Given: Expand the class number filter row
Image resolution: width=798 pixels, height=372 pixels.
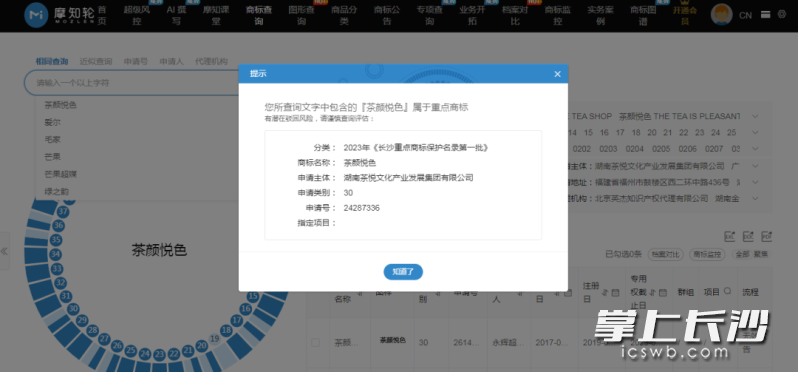Looking at the screenshot, I should pyautogui.click(x=755, y=133).
